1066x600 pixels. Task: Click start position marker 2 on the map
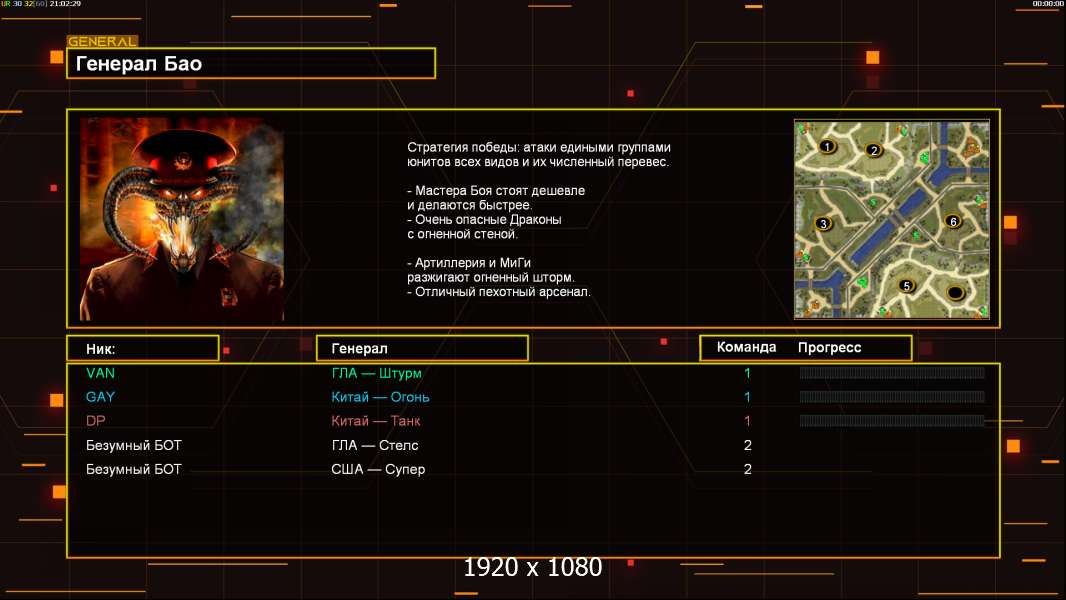tap(874, 150)
